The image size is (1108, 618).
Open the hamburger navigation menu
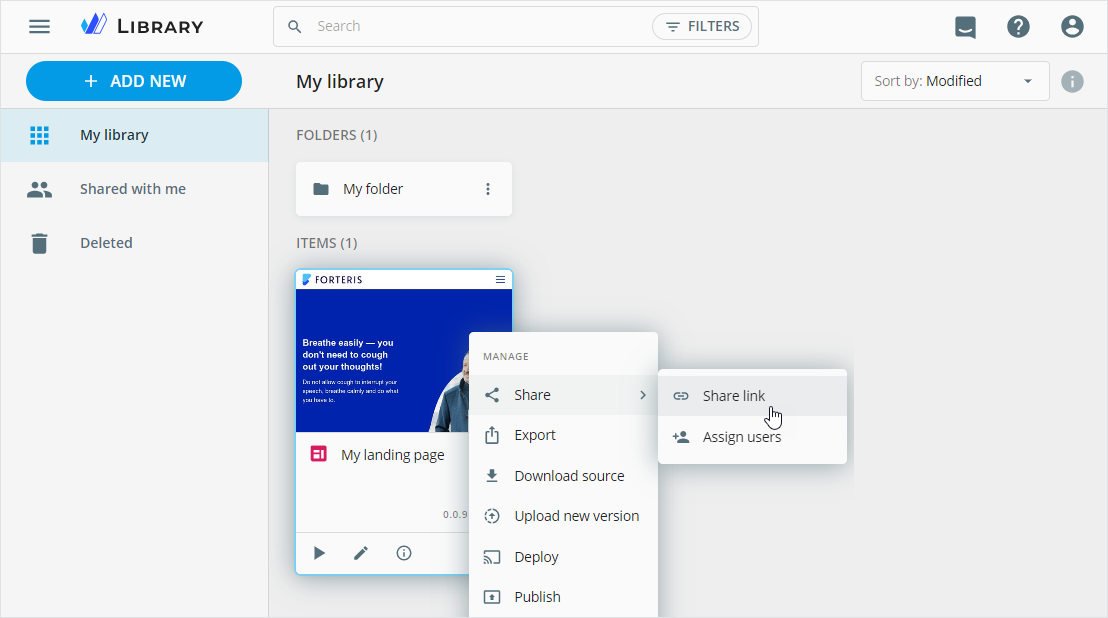tap(39, 27)
